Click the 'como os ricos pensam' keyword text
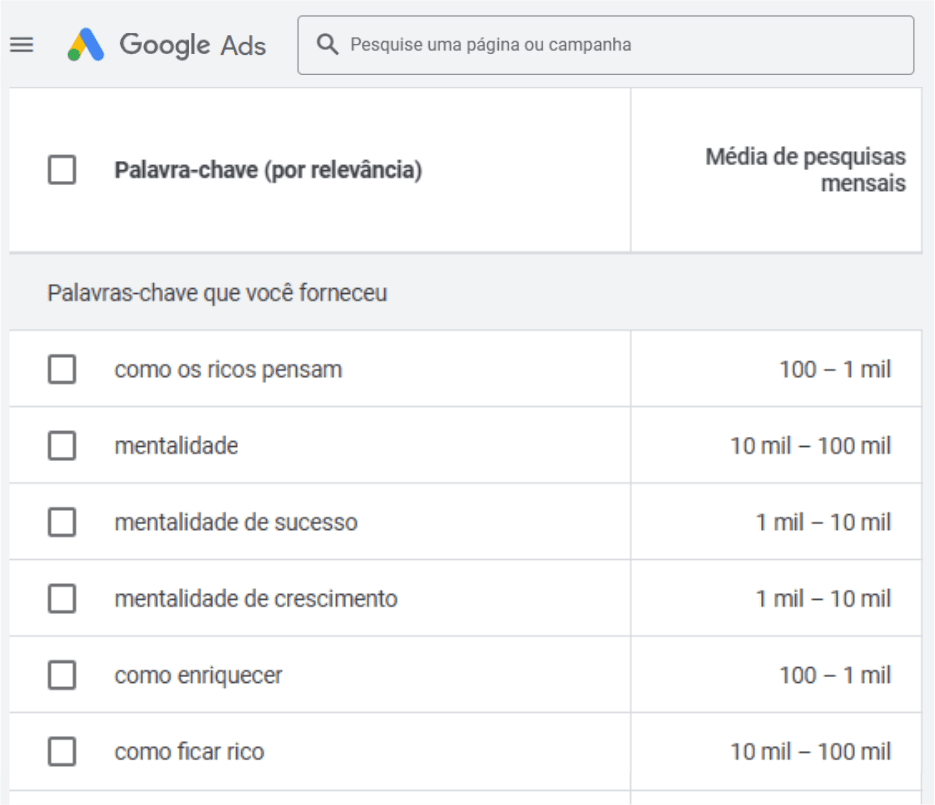The image size is (935, 805). 228,370
